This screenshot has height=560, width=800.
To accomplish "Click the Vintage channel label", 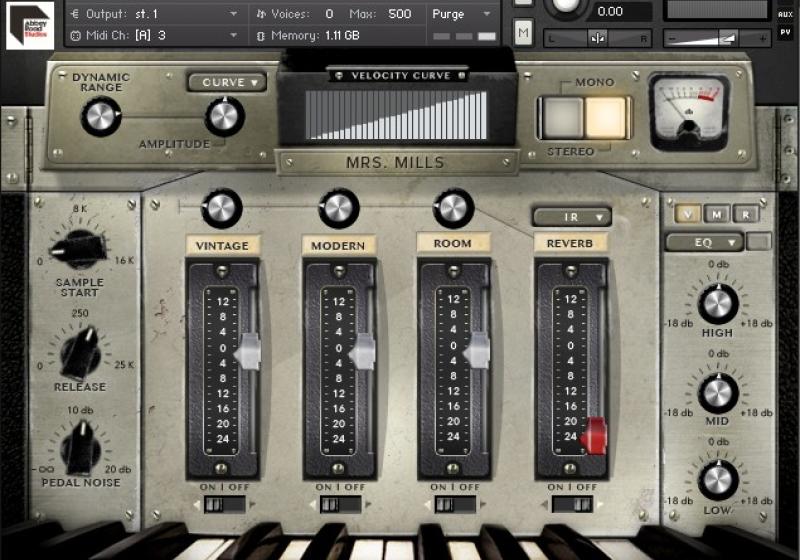I will [x=222, y=245].
